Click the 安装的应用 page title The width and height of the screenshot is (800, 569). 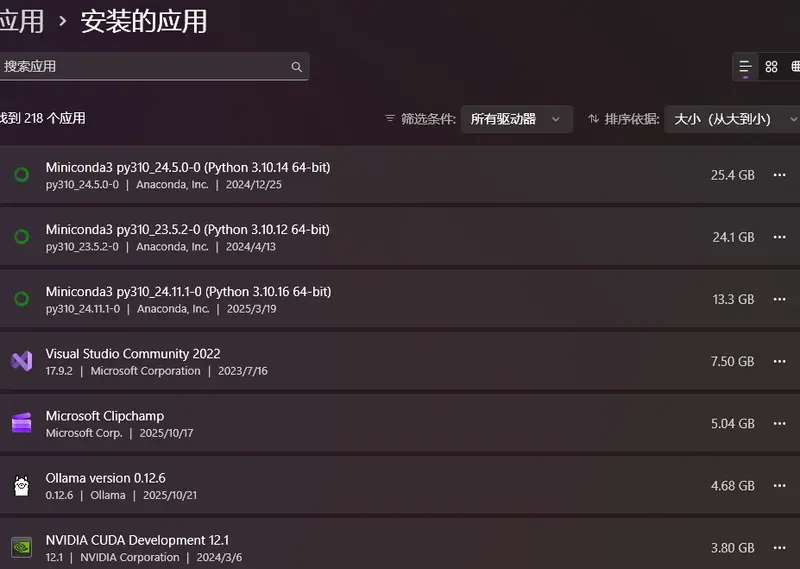click(143, 21)
